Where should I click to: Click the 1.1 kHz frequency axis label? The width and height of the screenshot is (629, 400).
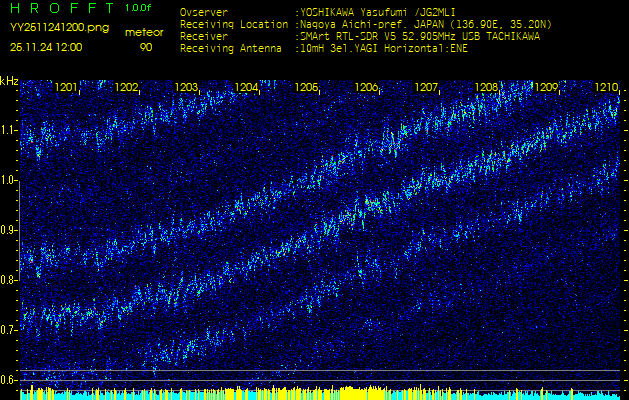(9, 130)
